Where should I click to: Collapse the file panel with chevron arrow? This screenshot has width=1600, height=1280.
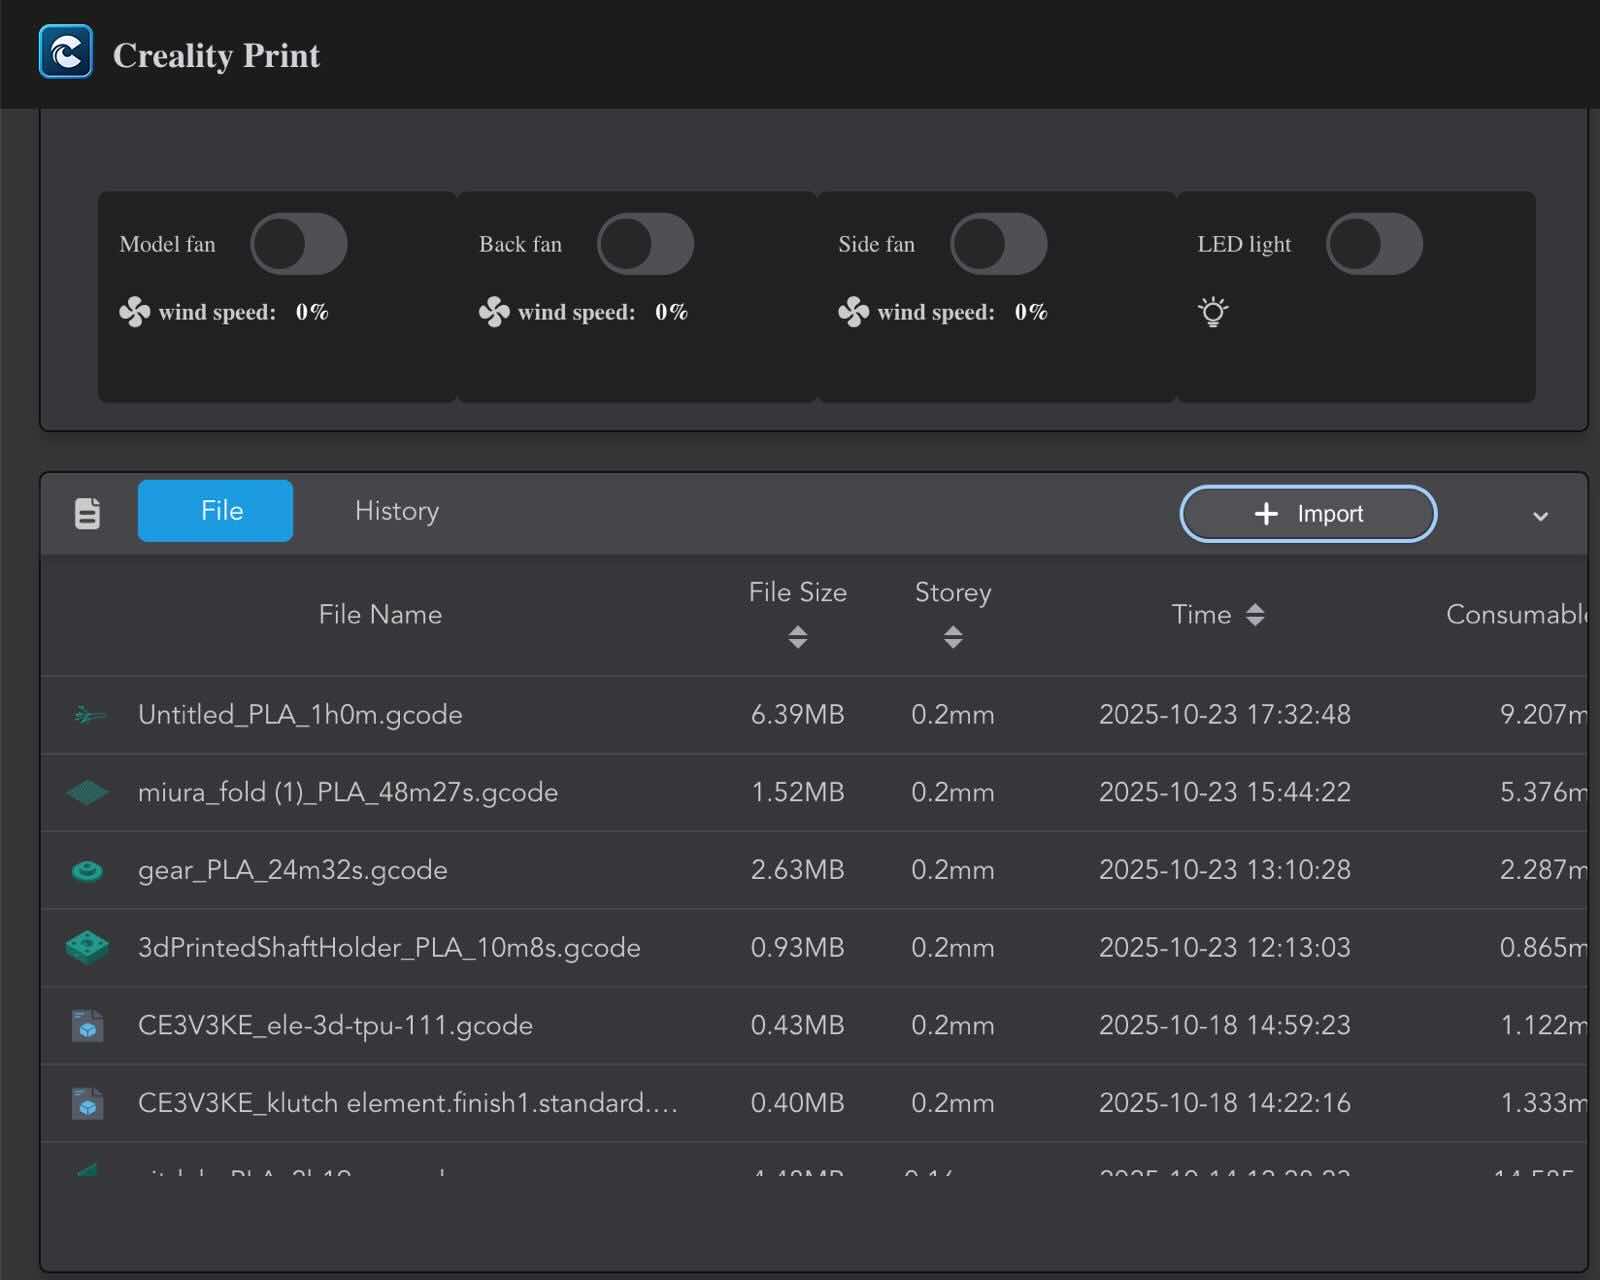point(1540,516)
